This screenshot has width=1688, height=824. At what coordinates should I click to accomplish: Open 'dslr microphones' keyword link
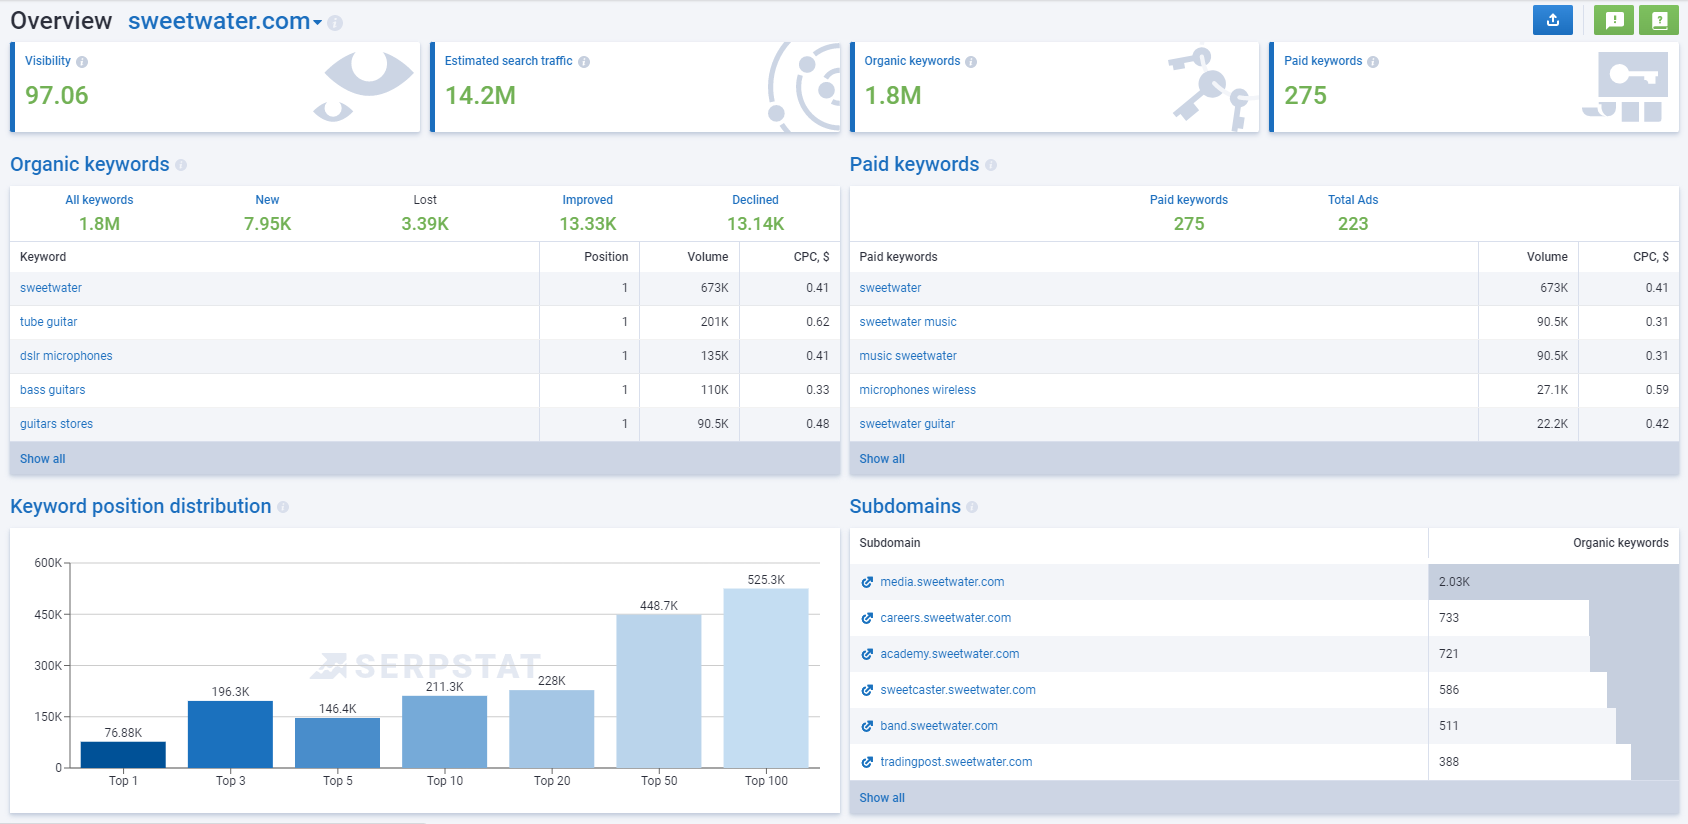click(66, 356)
